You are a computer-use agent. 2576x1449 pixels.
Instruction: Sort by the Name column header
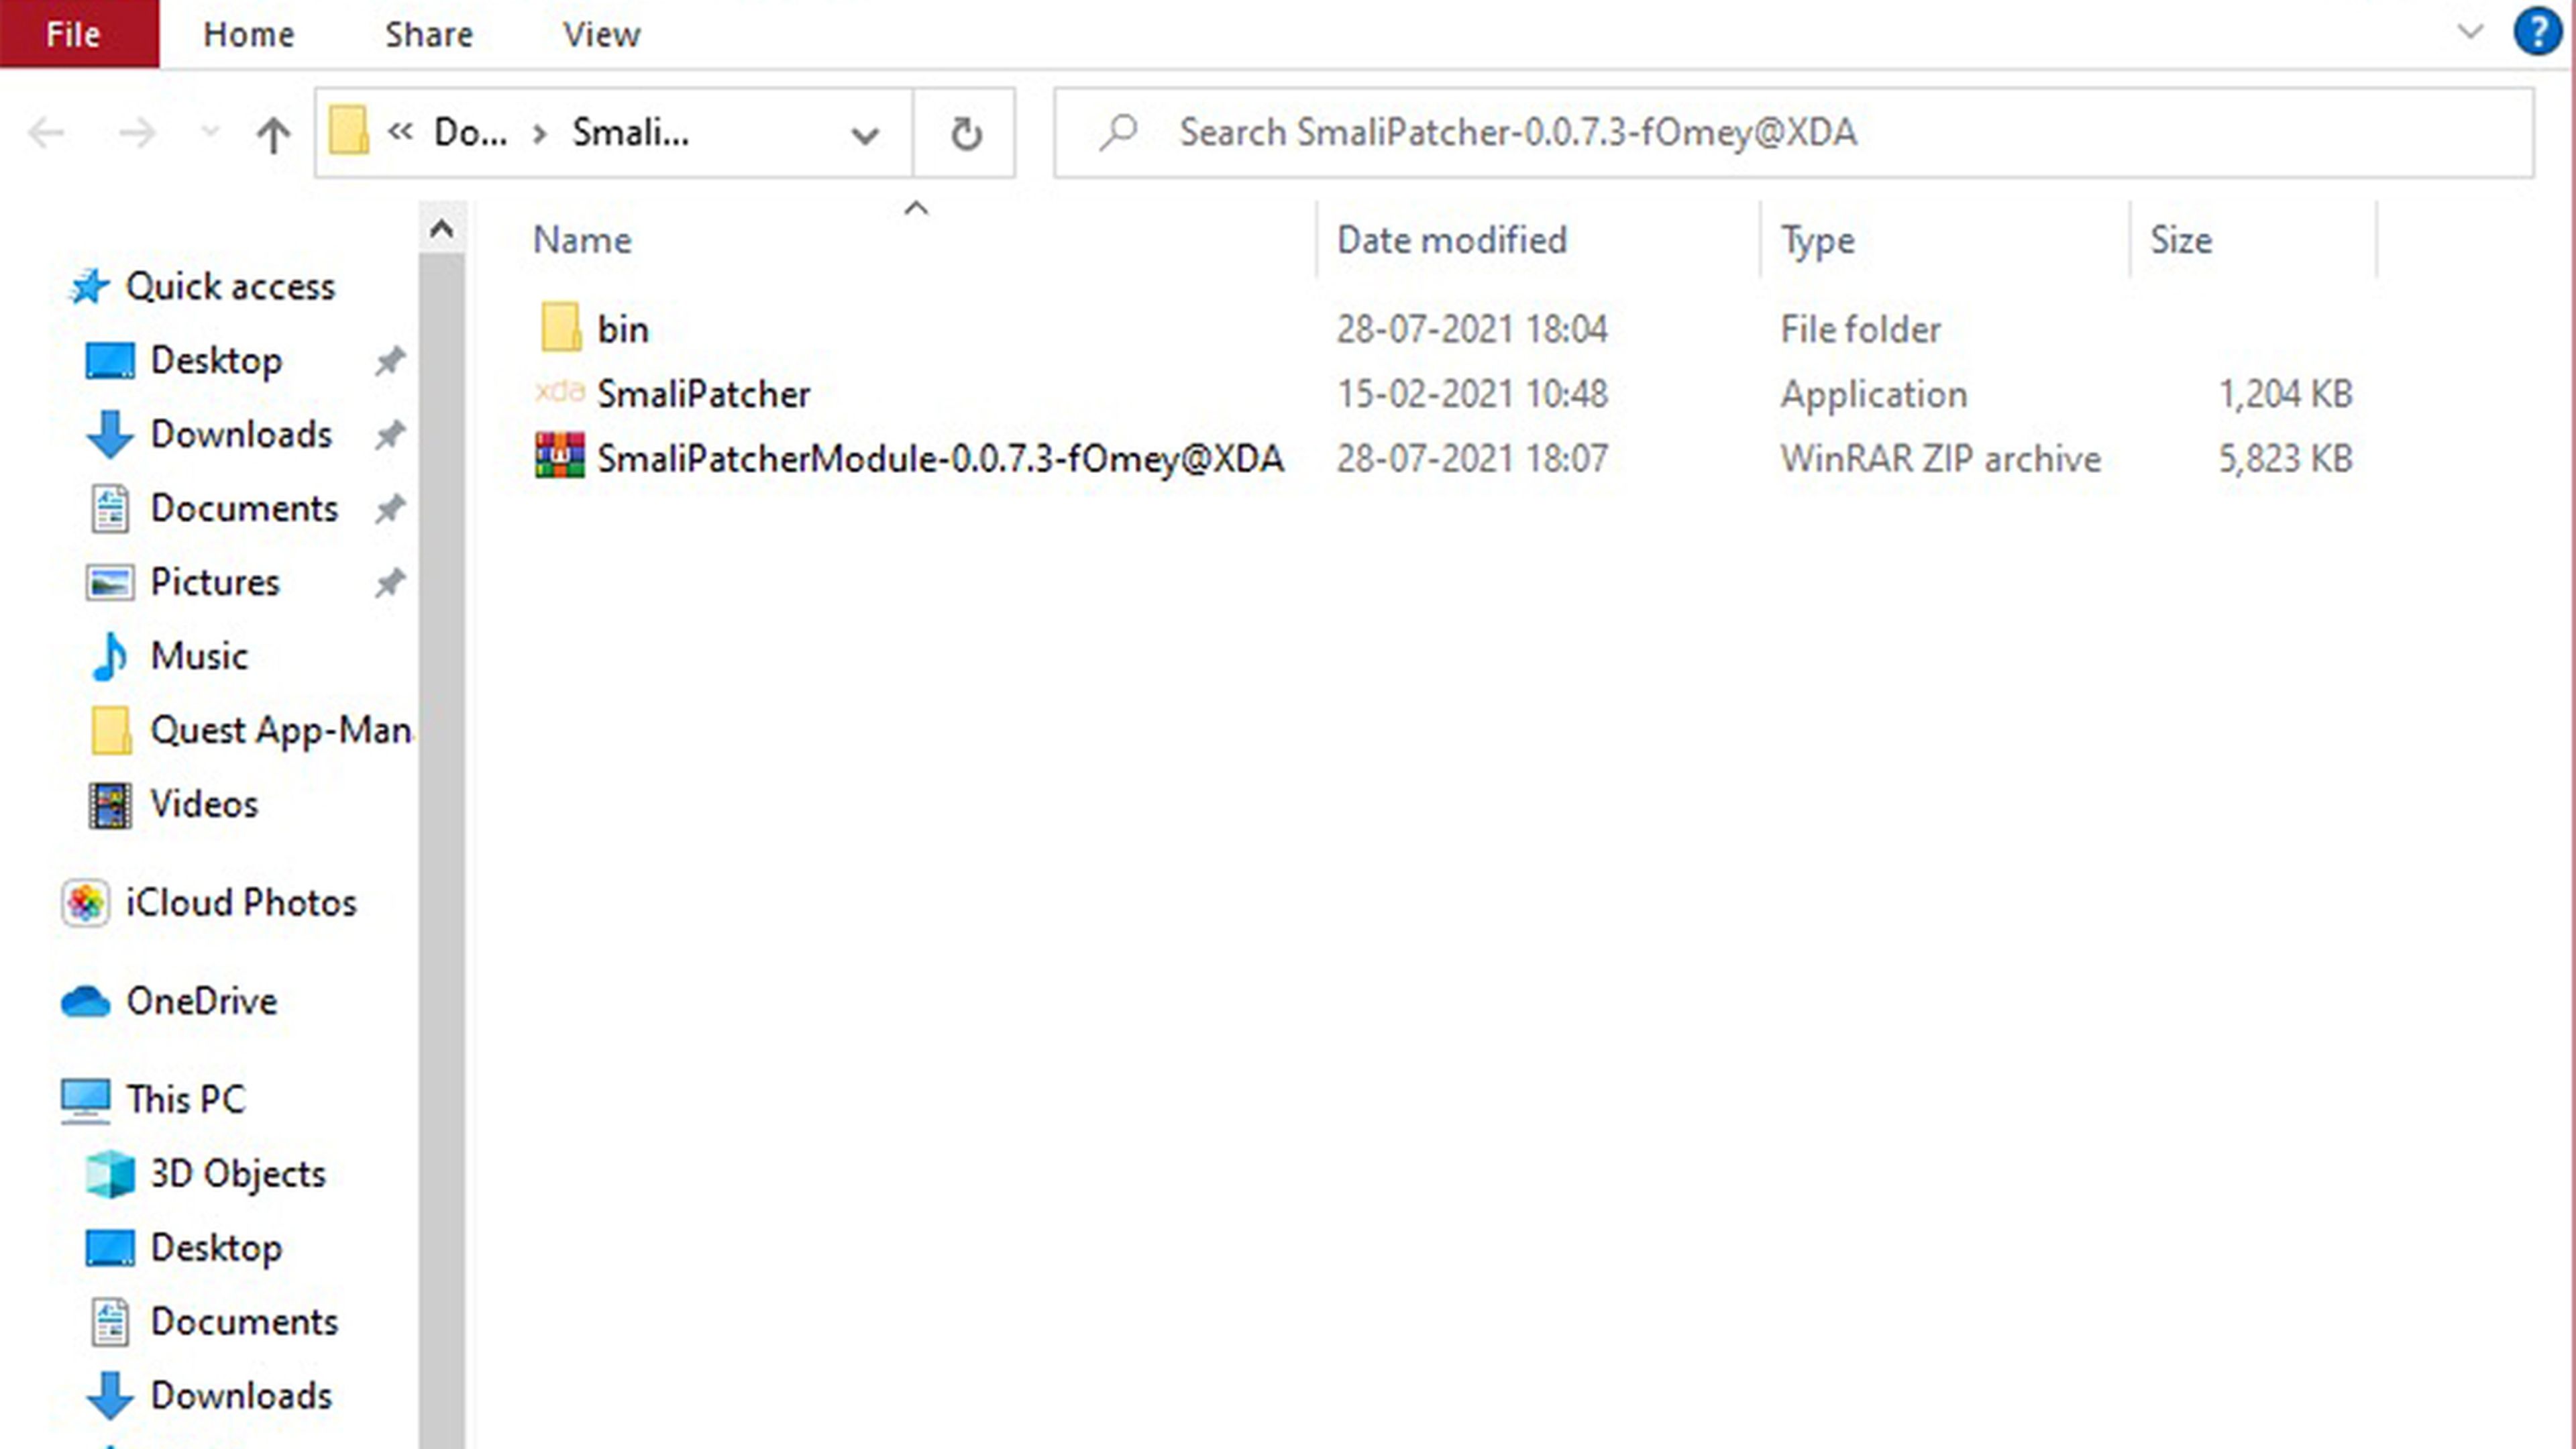click(582, 240)
